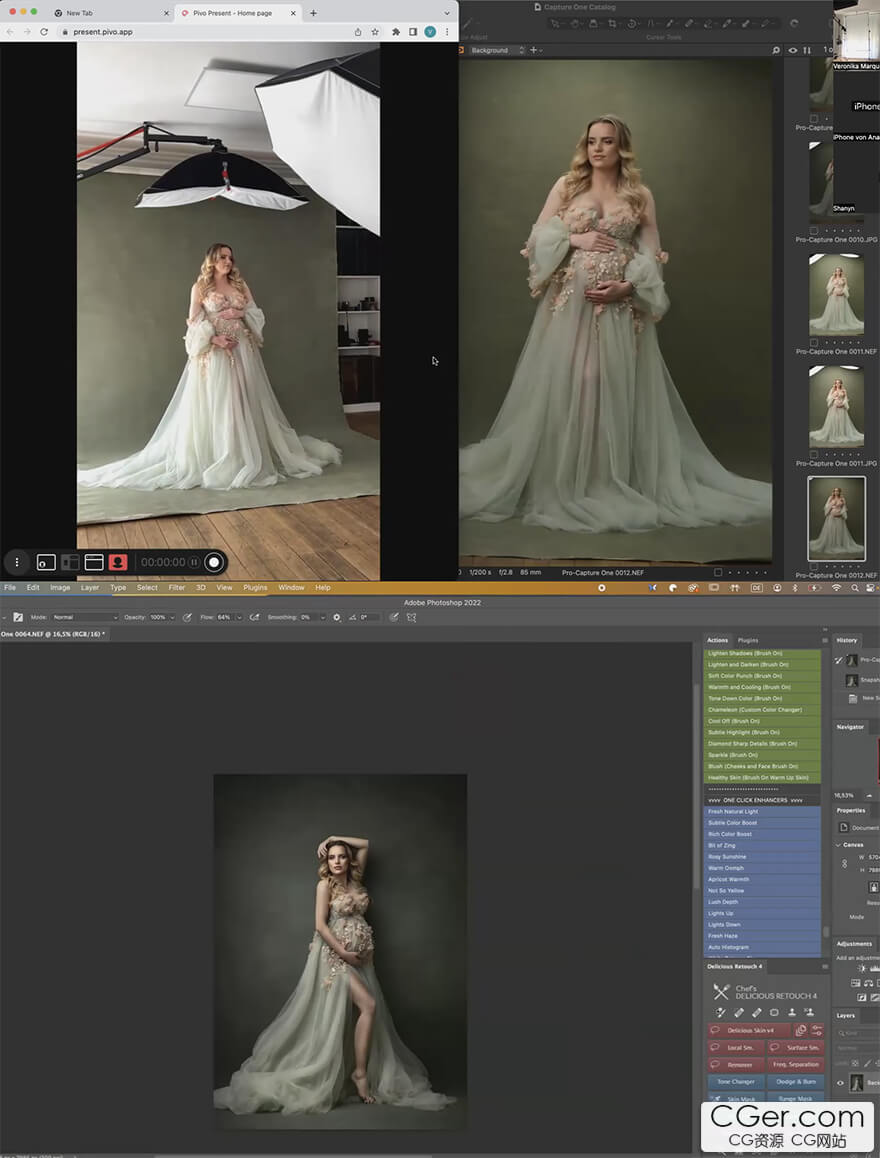
Task: Collapse the Canvas section in Properties
Action: [x=839, y=844]
